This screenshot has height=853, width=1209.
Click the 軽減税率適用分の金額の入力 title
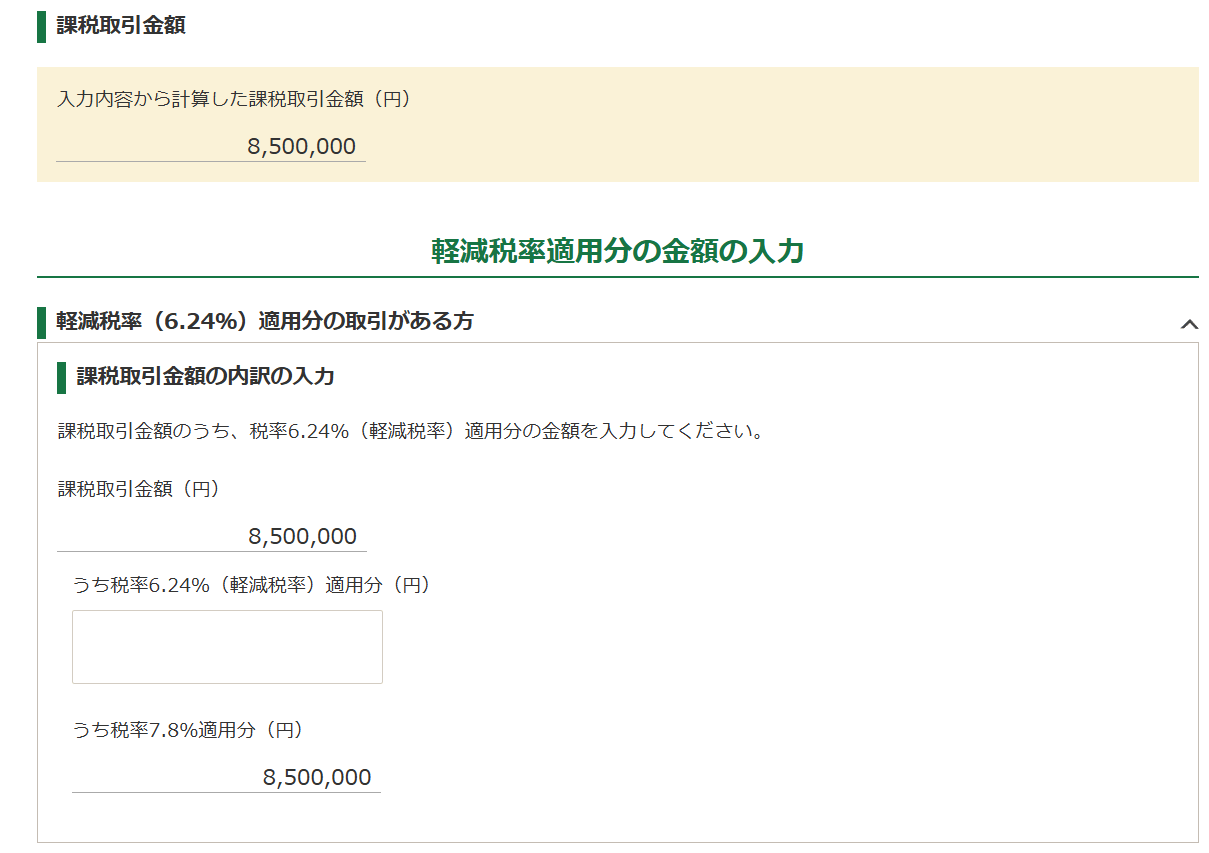point(618,251)
